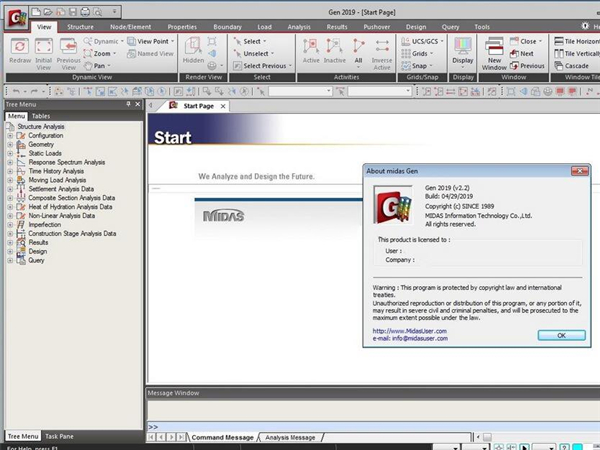Viewport: 600px width, 450px height.
Task: Click the Active icon in Activities
Action: click(x=310, y=48)
